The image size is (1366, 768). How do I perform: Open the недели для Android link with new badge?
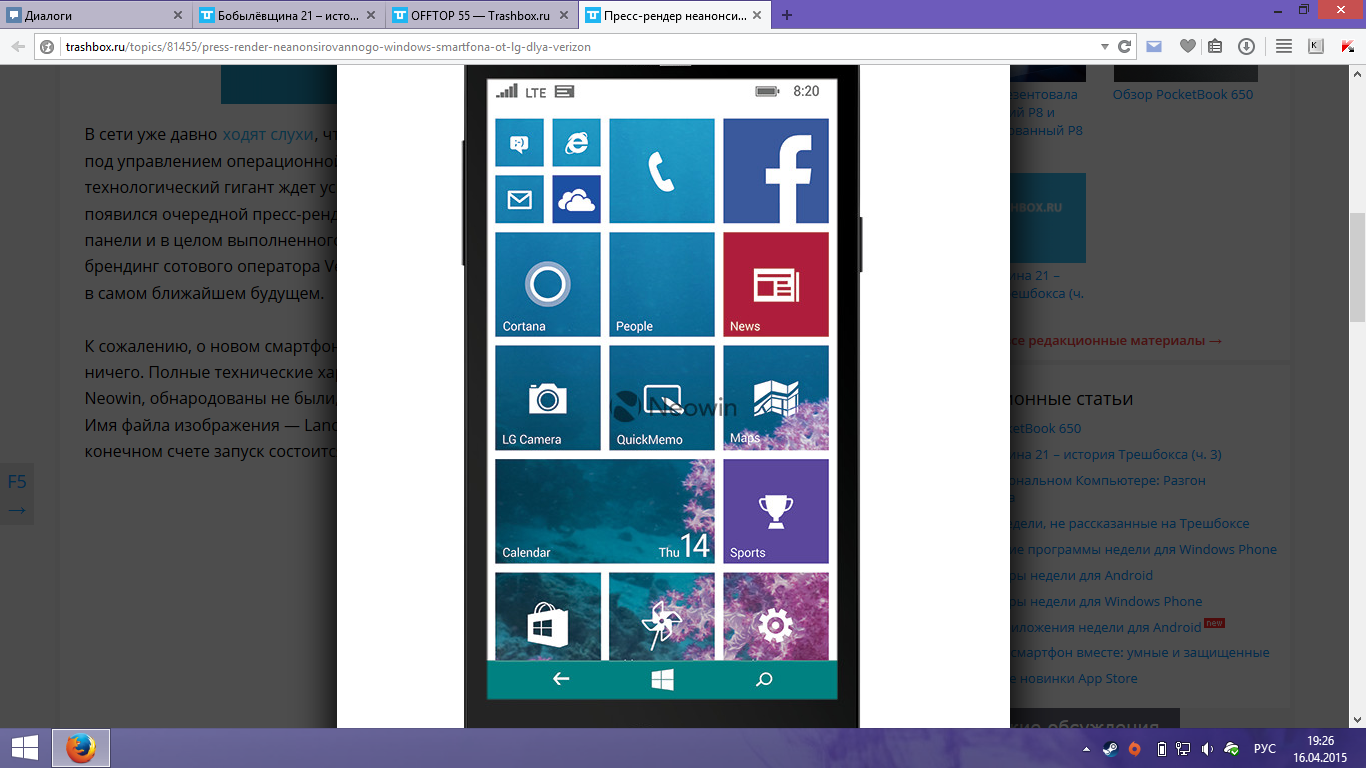click(x=1106, y=627)
